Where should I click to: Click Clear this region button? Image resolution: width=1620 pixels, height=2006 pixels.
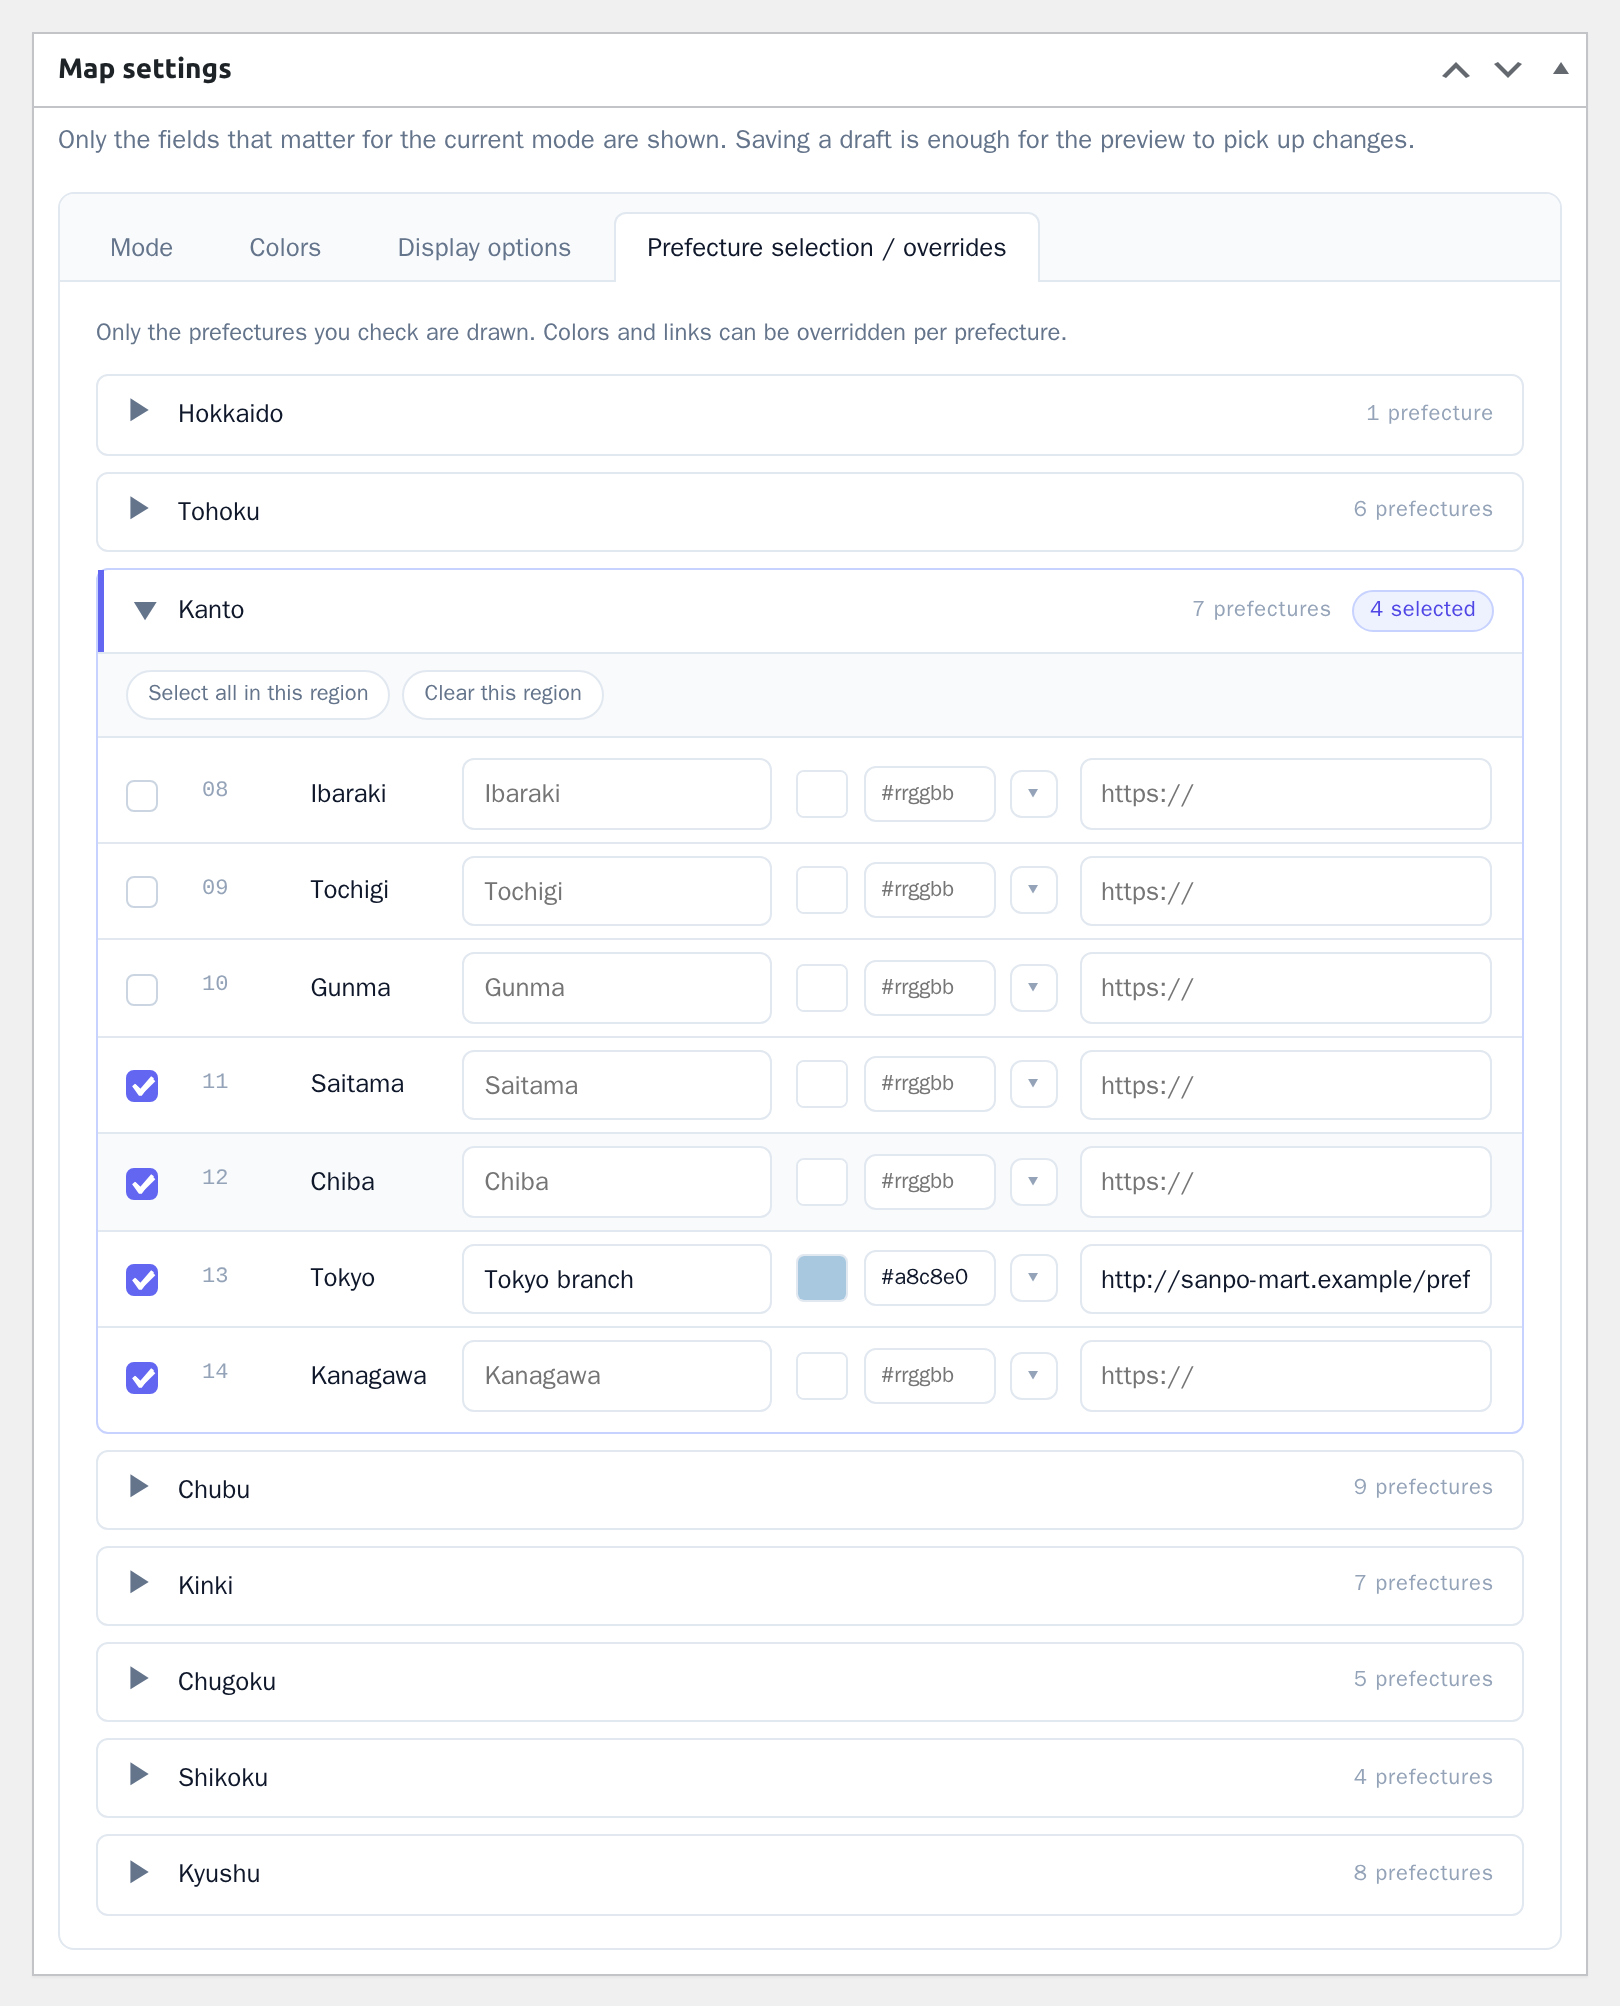tap(503, 694)
